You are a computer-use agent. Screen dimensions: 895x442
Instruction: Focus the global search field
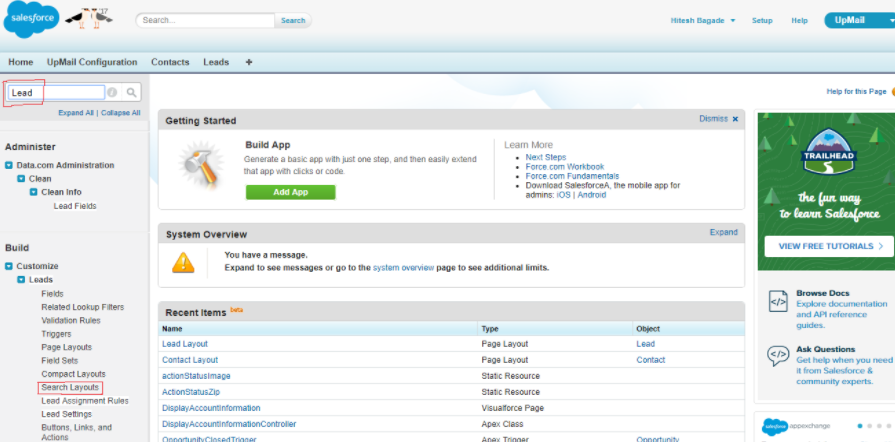click(x=205, y=21)
